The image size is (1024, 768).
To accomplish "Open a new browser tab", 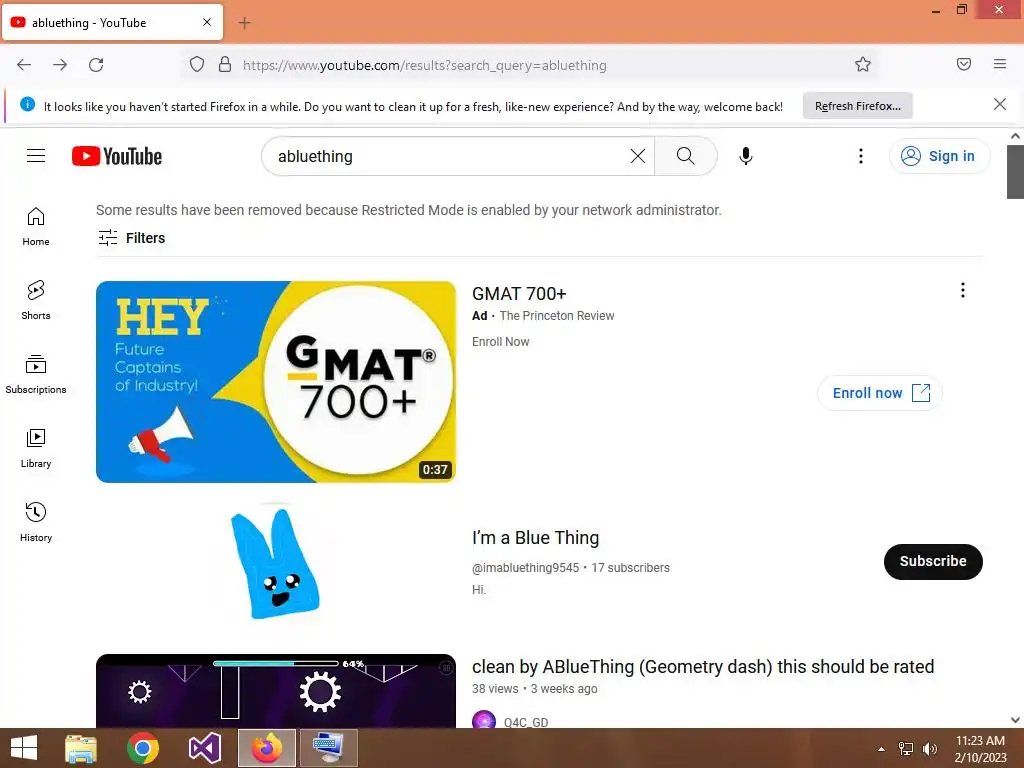I will tap(244, 23).
